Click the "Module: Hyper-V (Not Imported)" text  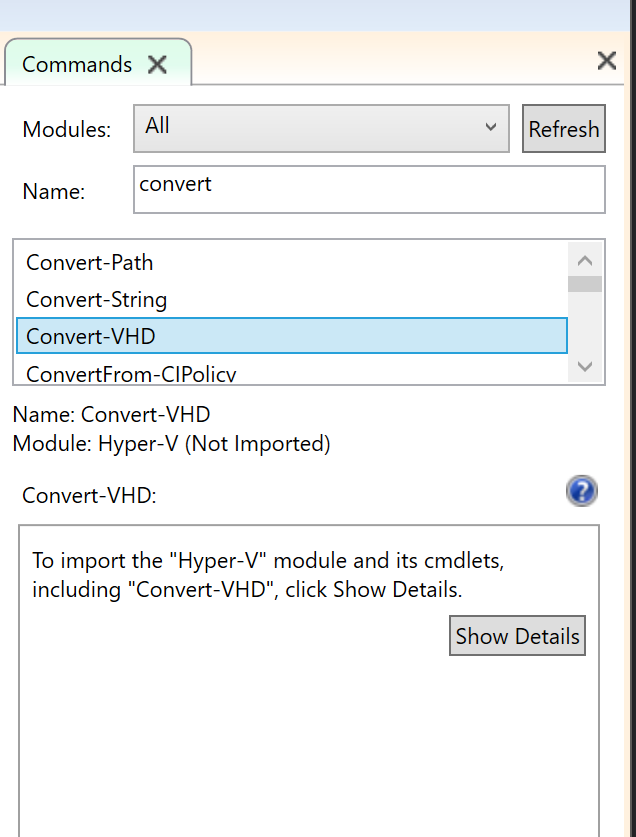tap(171, 444)
